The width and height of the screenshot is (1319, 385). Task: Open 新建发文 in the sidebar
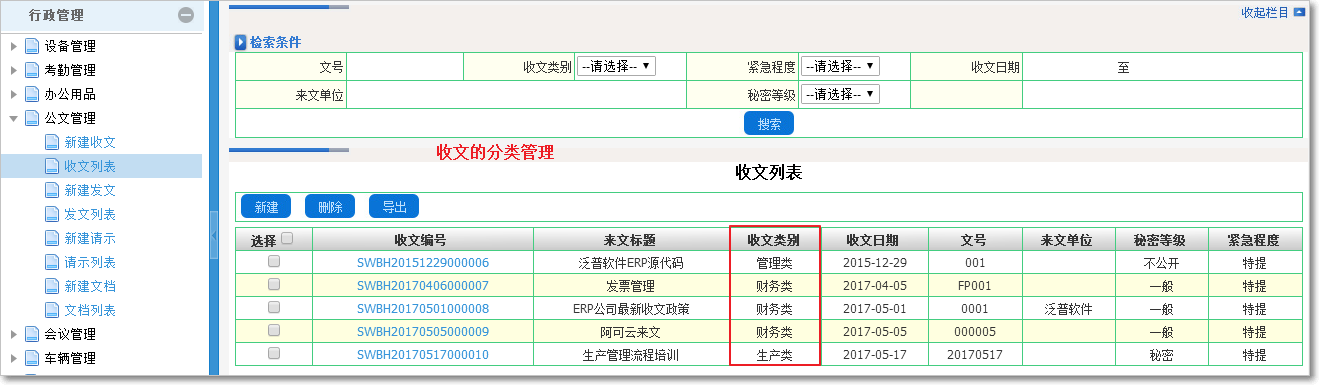point(90,190)
